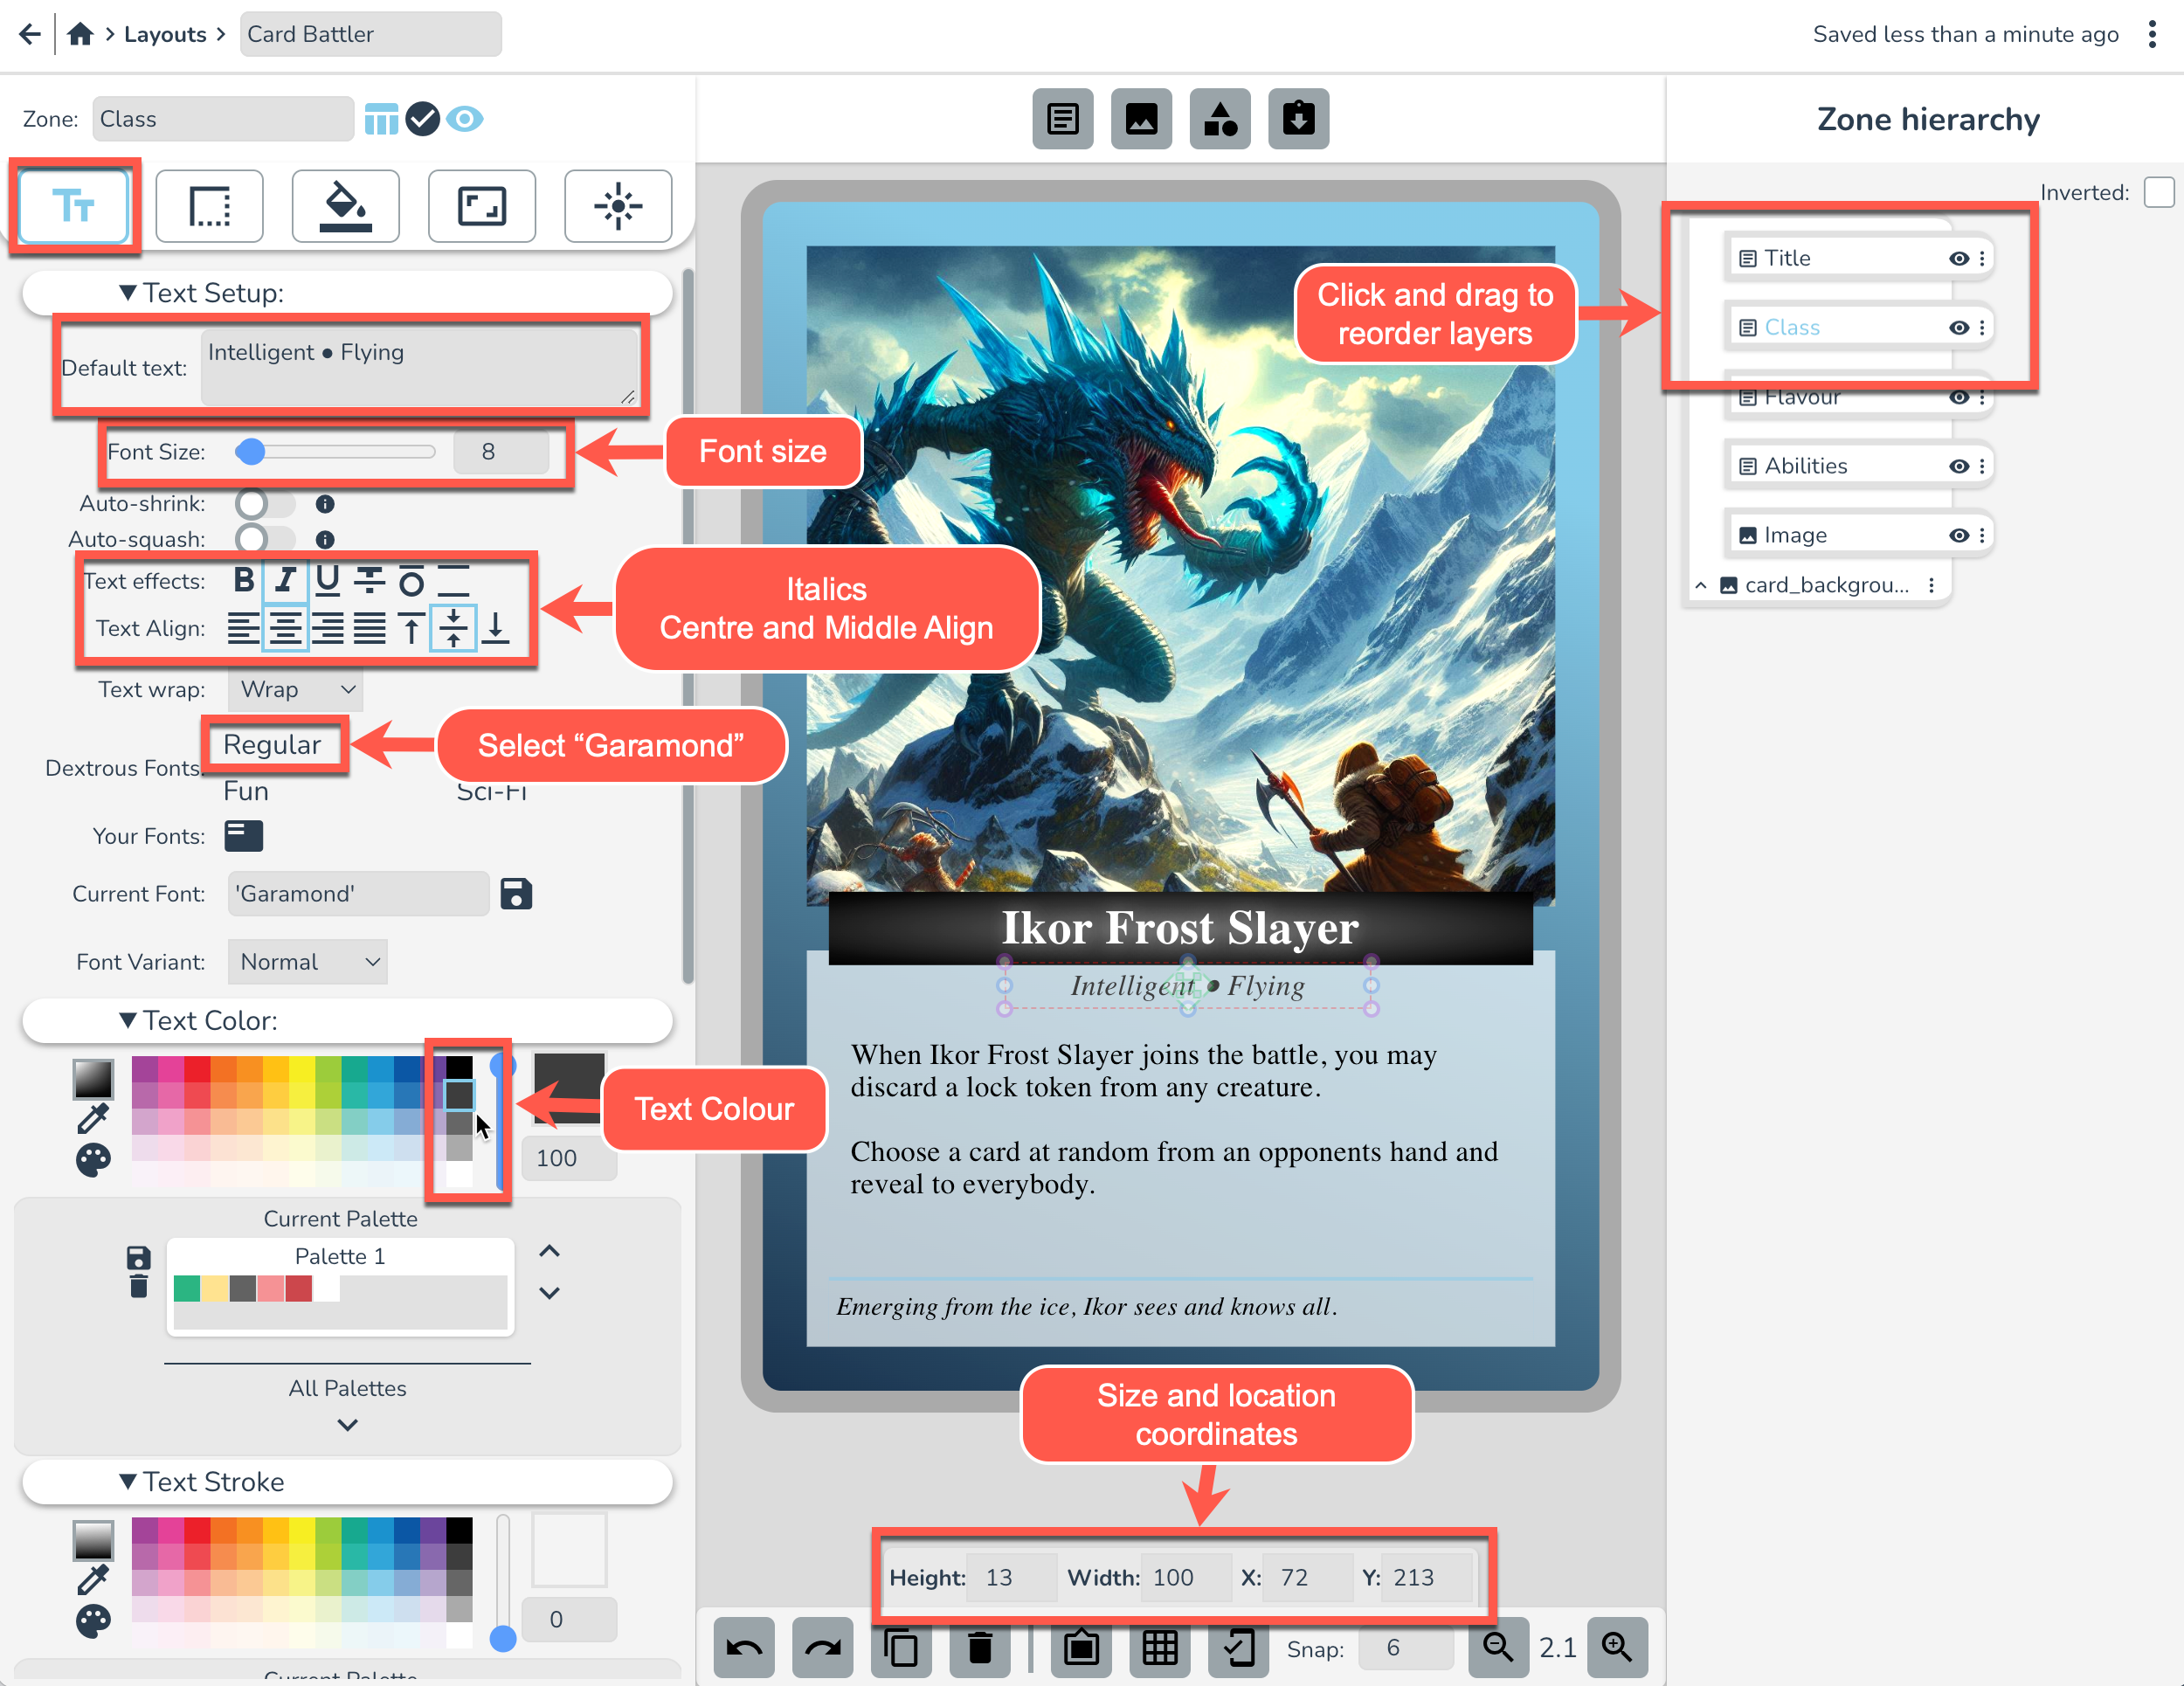Screen dimensions: 2184x1686
Task: Pick the black text color swatch
Action: (459, 1068)
